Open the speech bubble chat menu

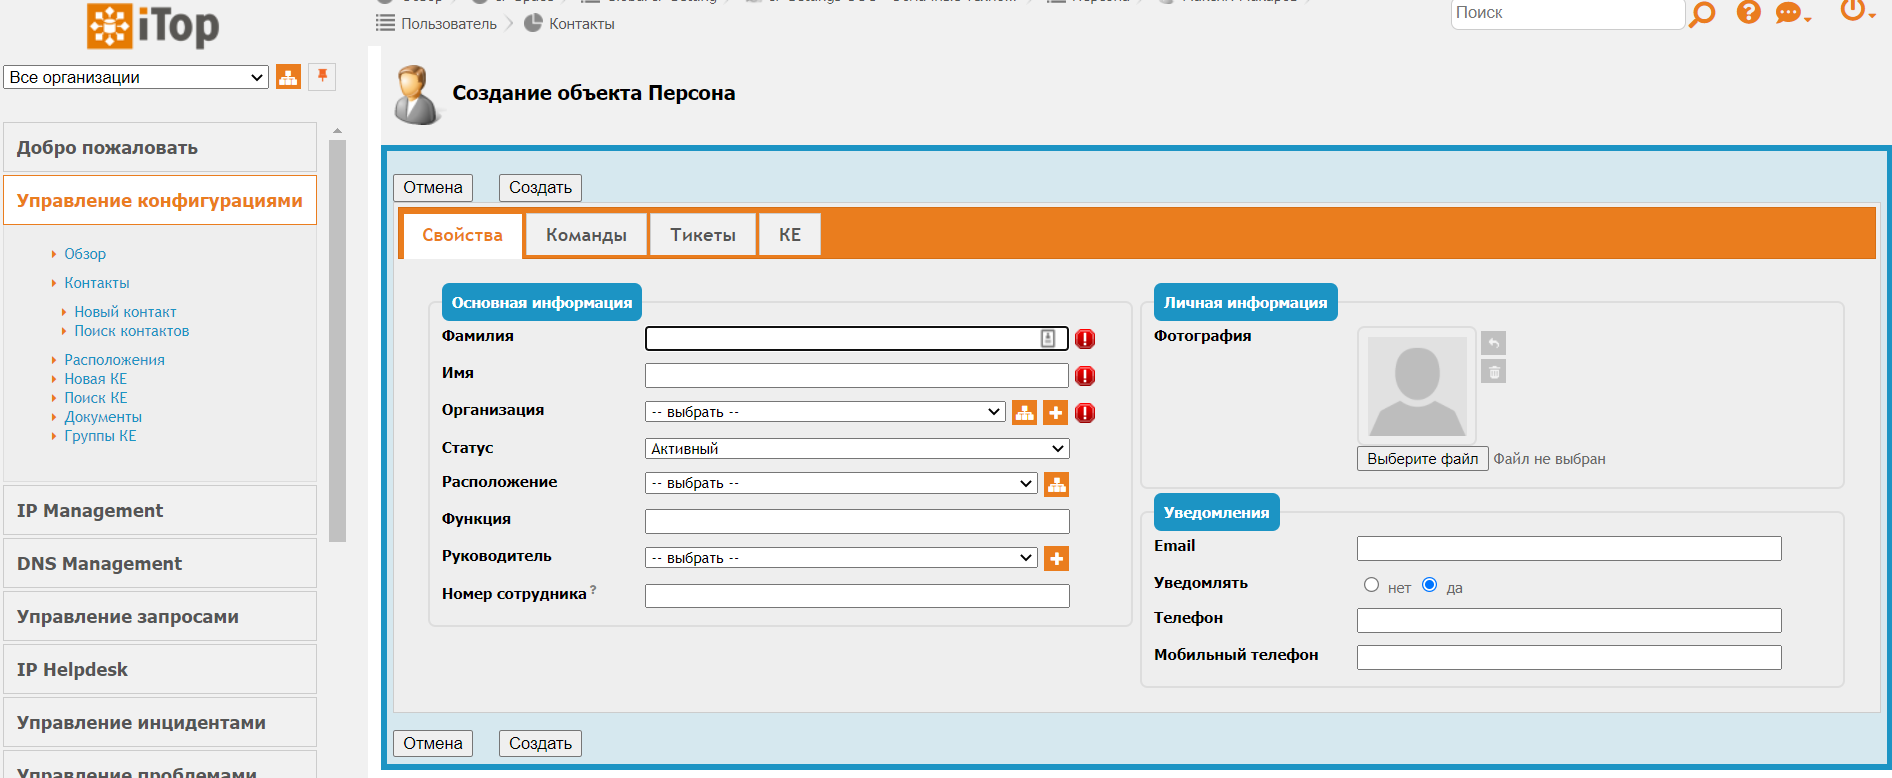coord(1792,13)
